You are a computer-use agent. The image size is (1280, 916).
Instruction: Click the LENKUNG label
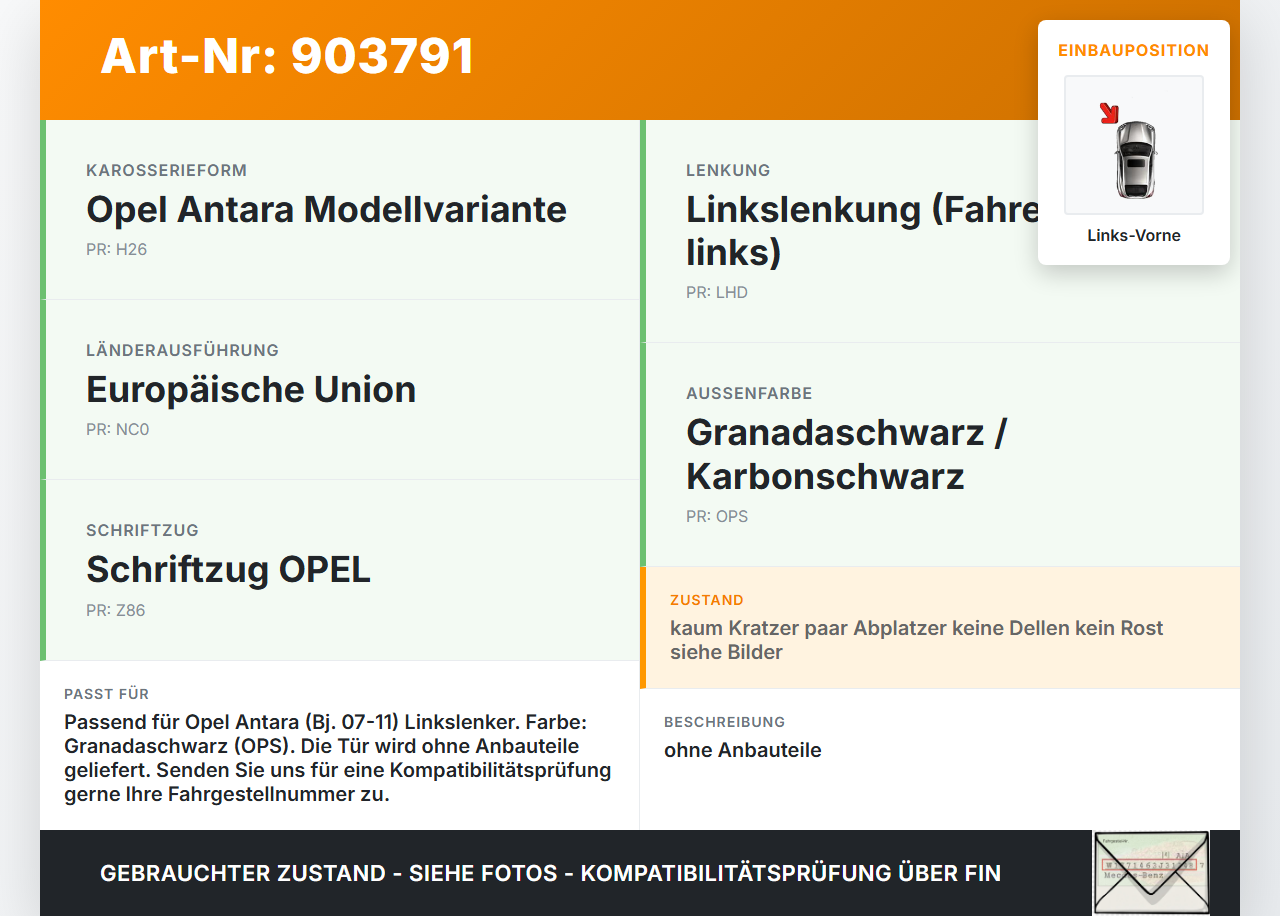tap(728, 170)
